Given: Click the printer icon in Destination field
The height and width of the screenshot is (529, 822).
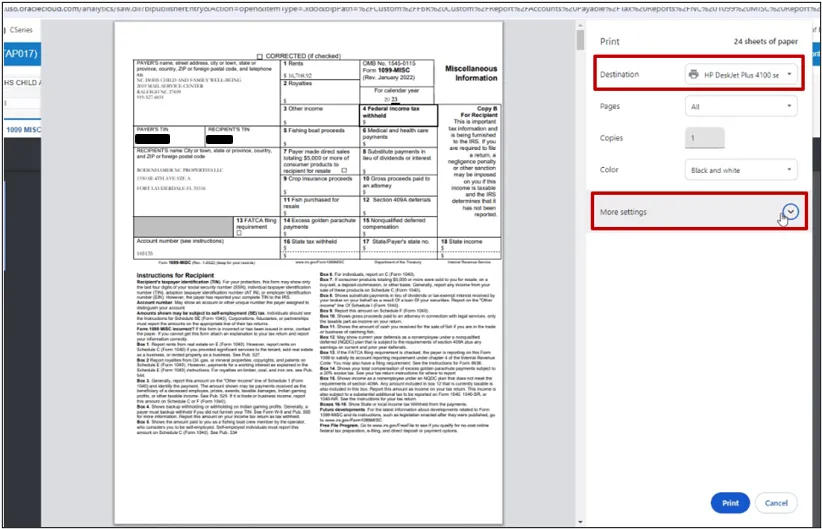Looking at the screenshot, I should 694,74.
